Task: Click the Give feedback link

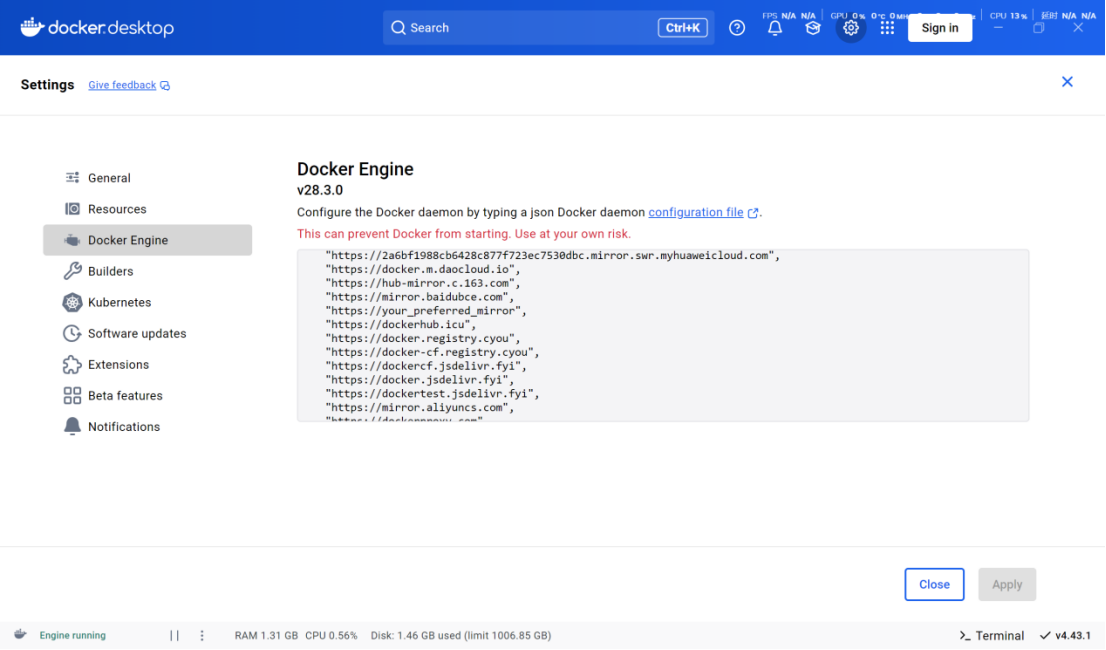Action: 122,85
